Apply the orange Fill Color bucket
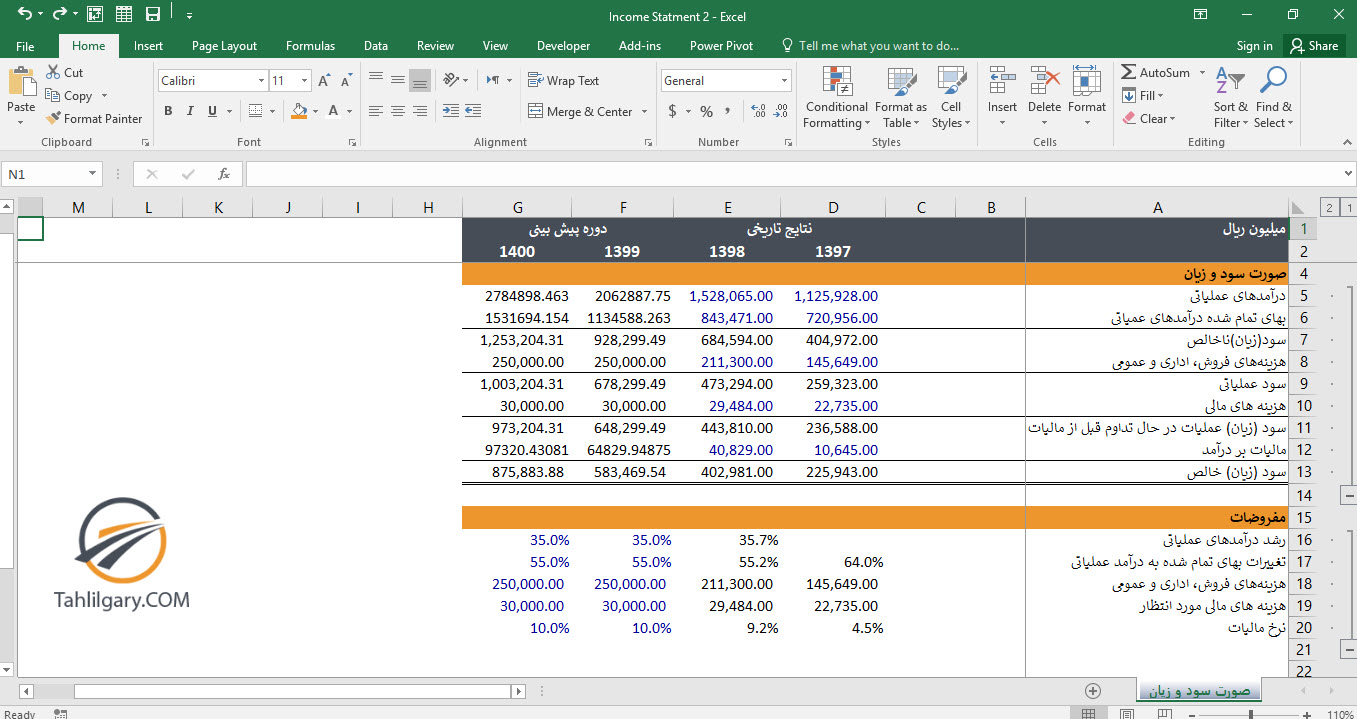This screenshot has height=719, width=1357. pyautogui.click(x=298, y=111)
